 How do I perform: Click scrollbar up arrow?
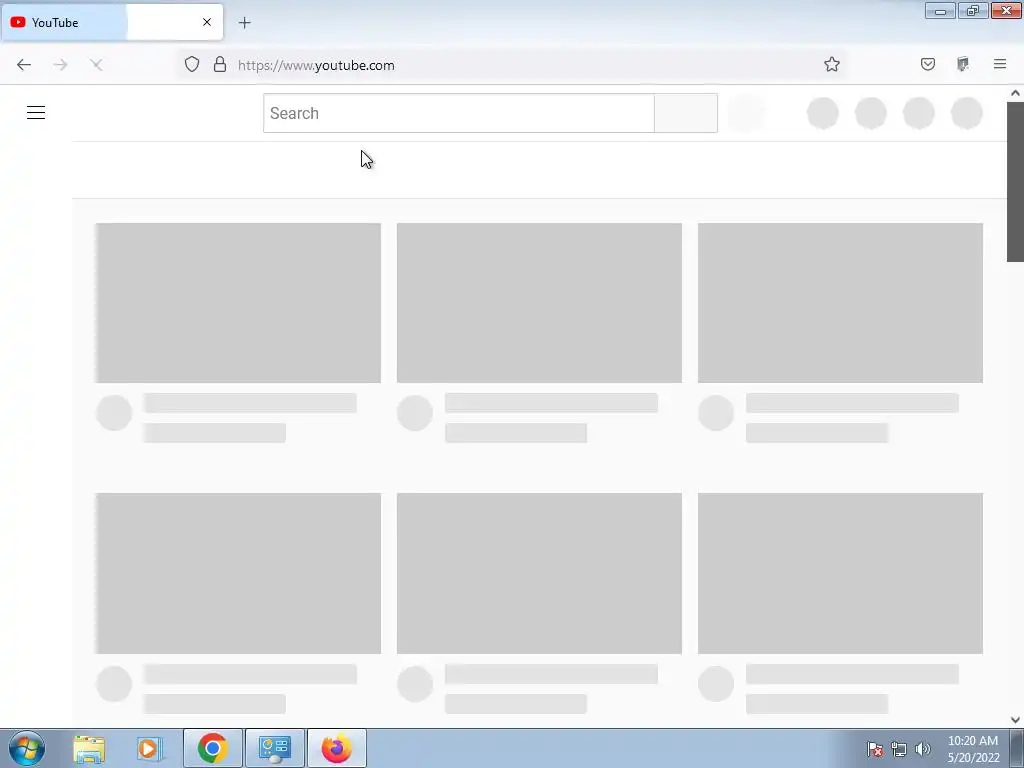coord(1015,93)
